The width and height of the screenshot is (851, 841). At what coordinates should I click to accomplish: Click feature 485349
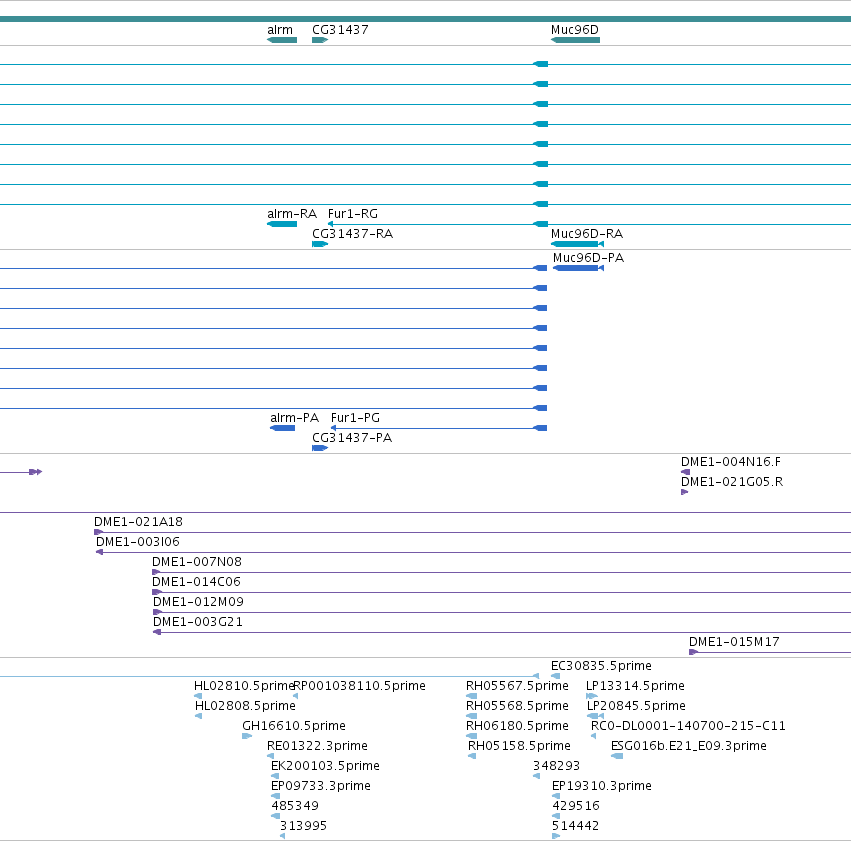pyautogui.click(x=276, y=816)
